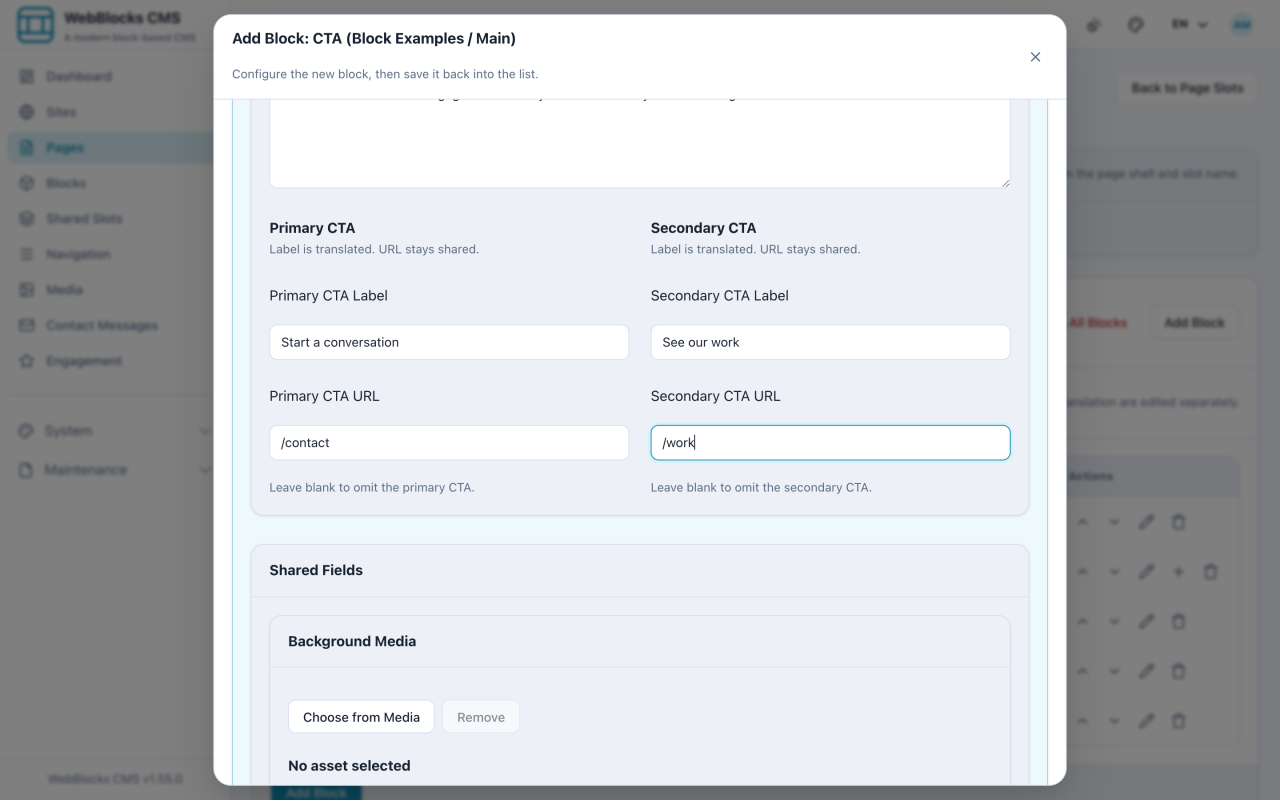Click the Secondary CTA Label input field
This screenshot has width=1280, height=800.
tap(830, 342)
